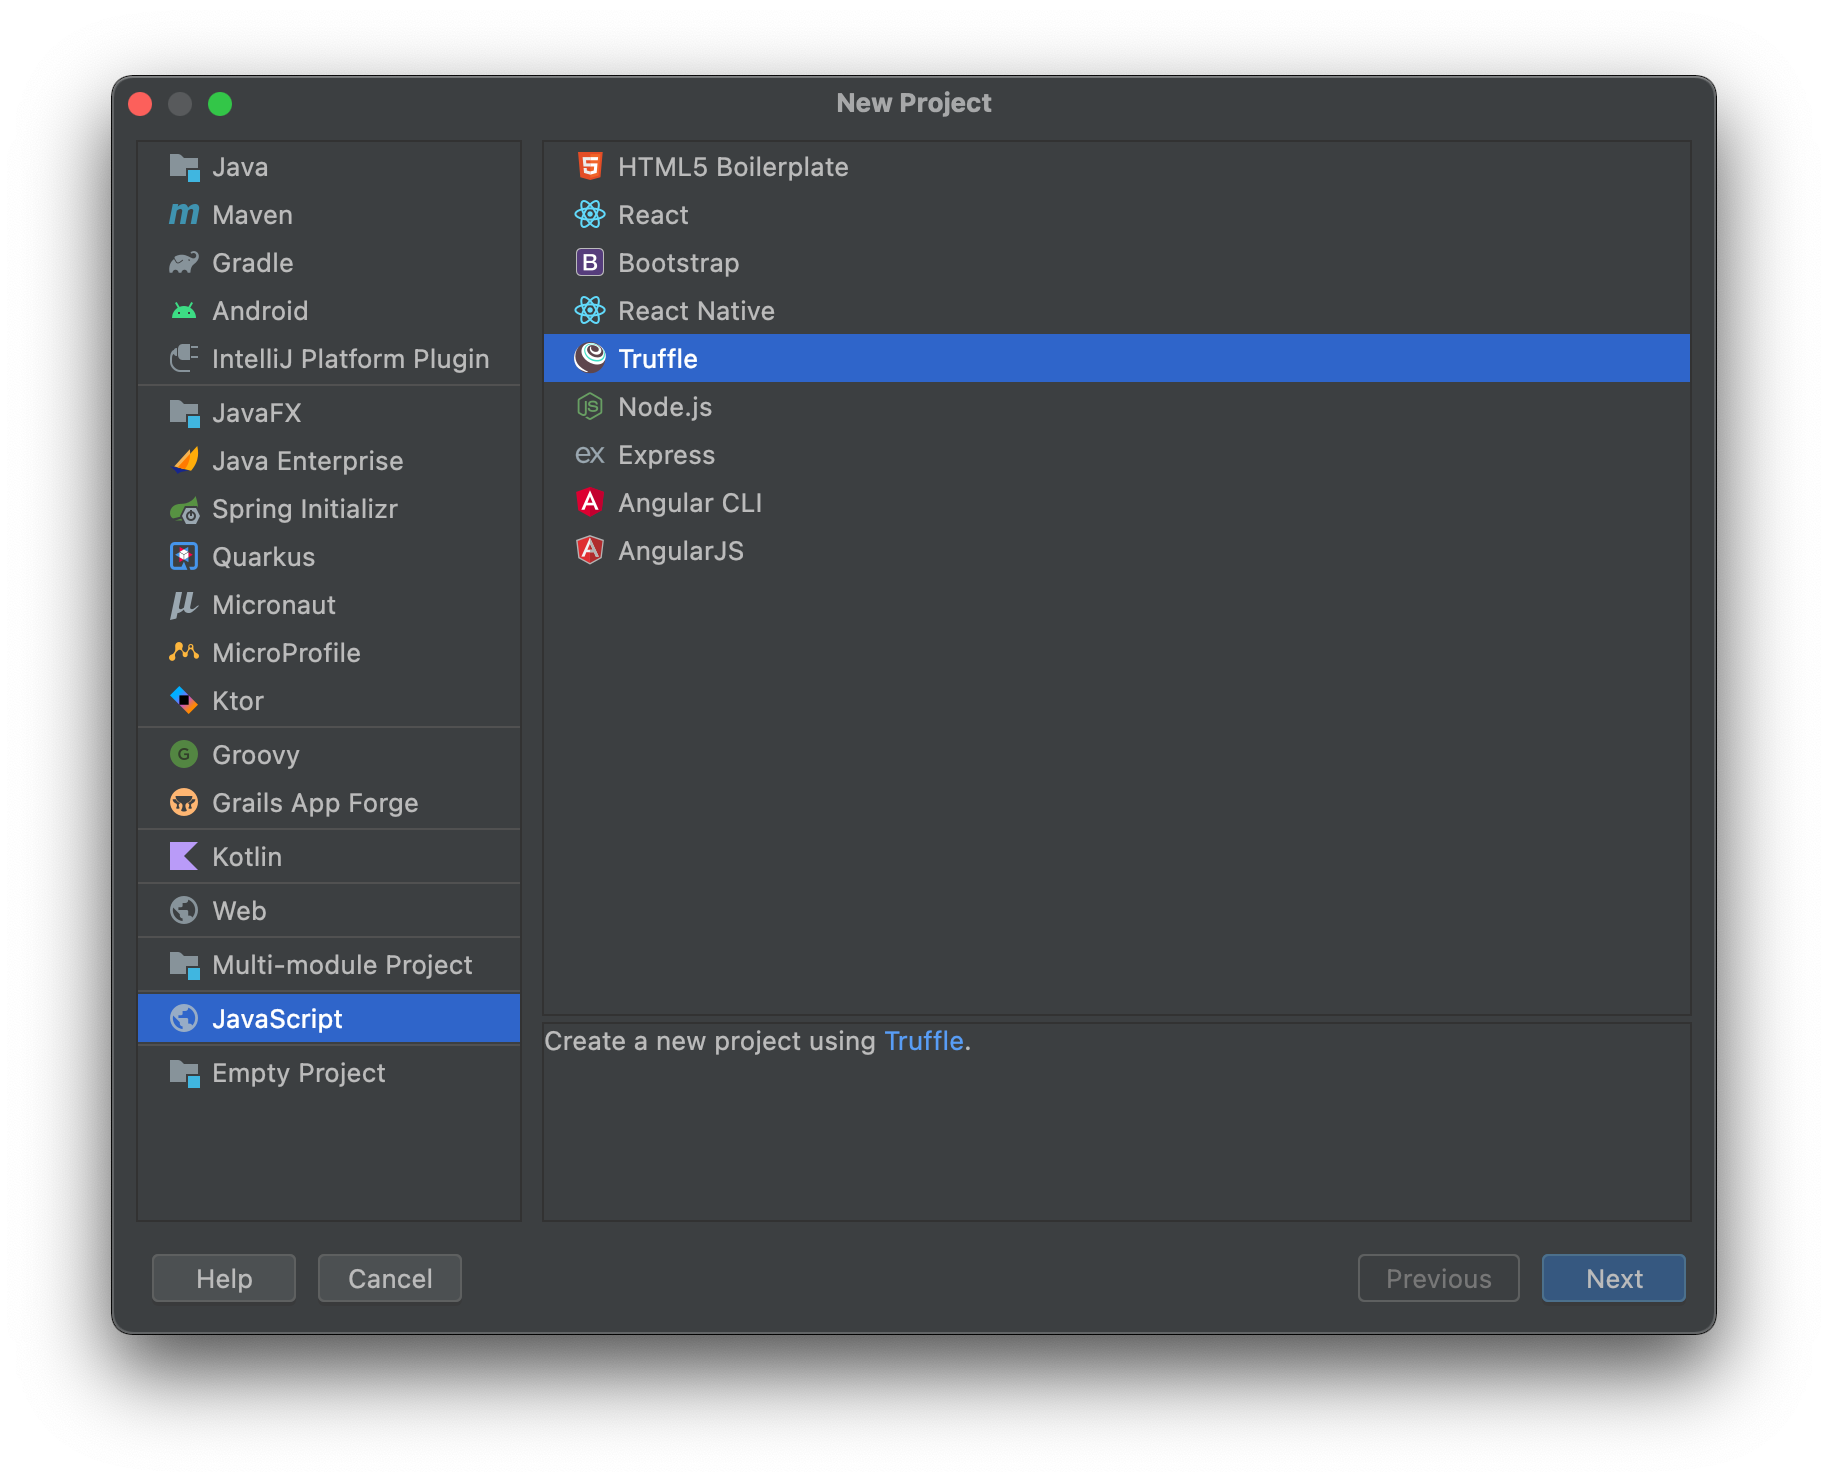Click the Maven 'm' icon
This screenshot has width=1828, height=1482.
point(184,215)
